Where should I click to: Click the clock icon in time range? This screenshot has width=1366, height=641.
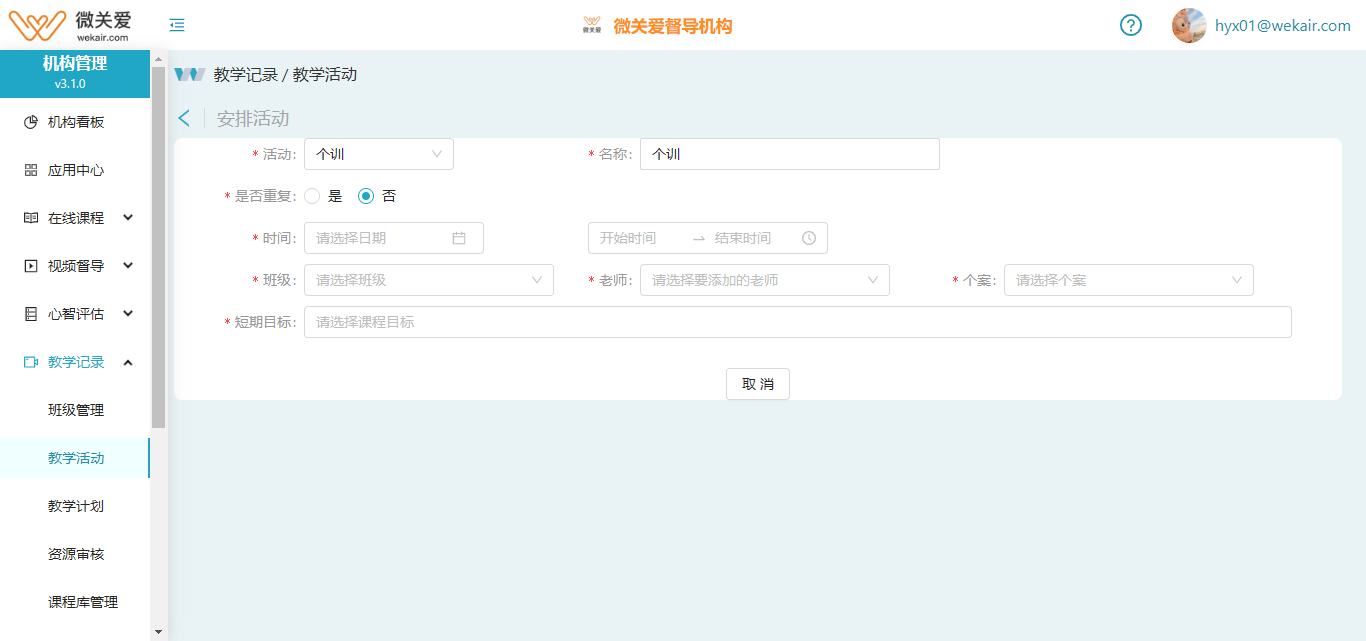tap(809, 238)
